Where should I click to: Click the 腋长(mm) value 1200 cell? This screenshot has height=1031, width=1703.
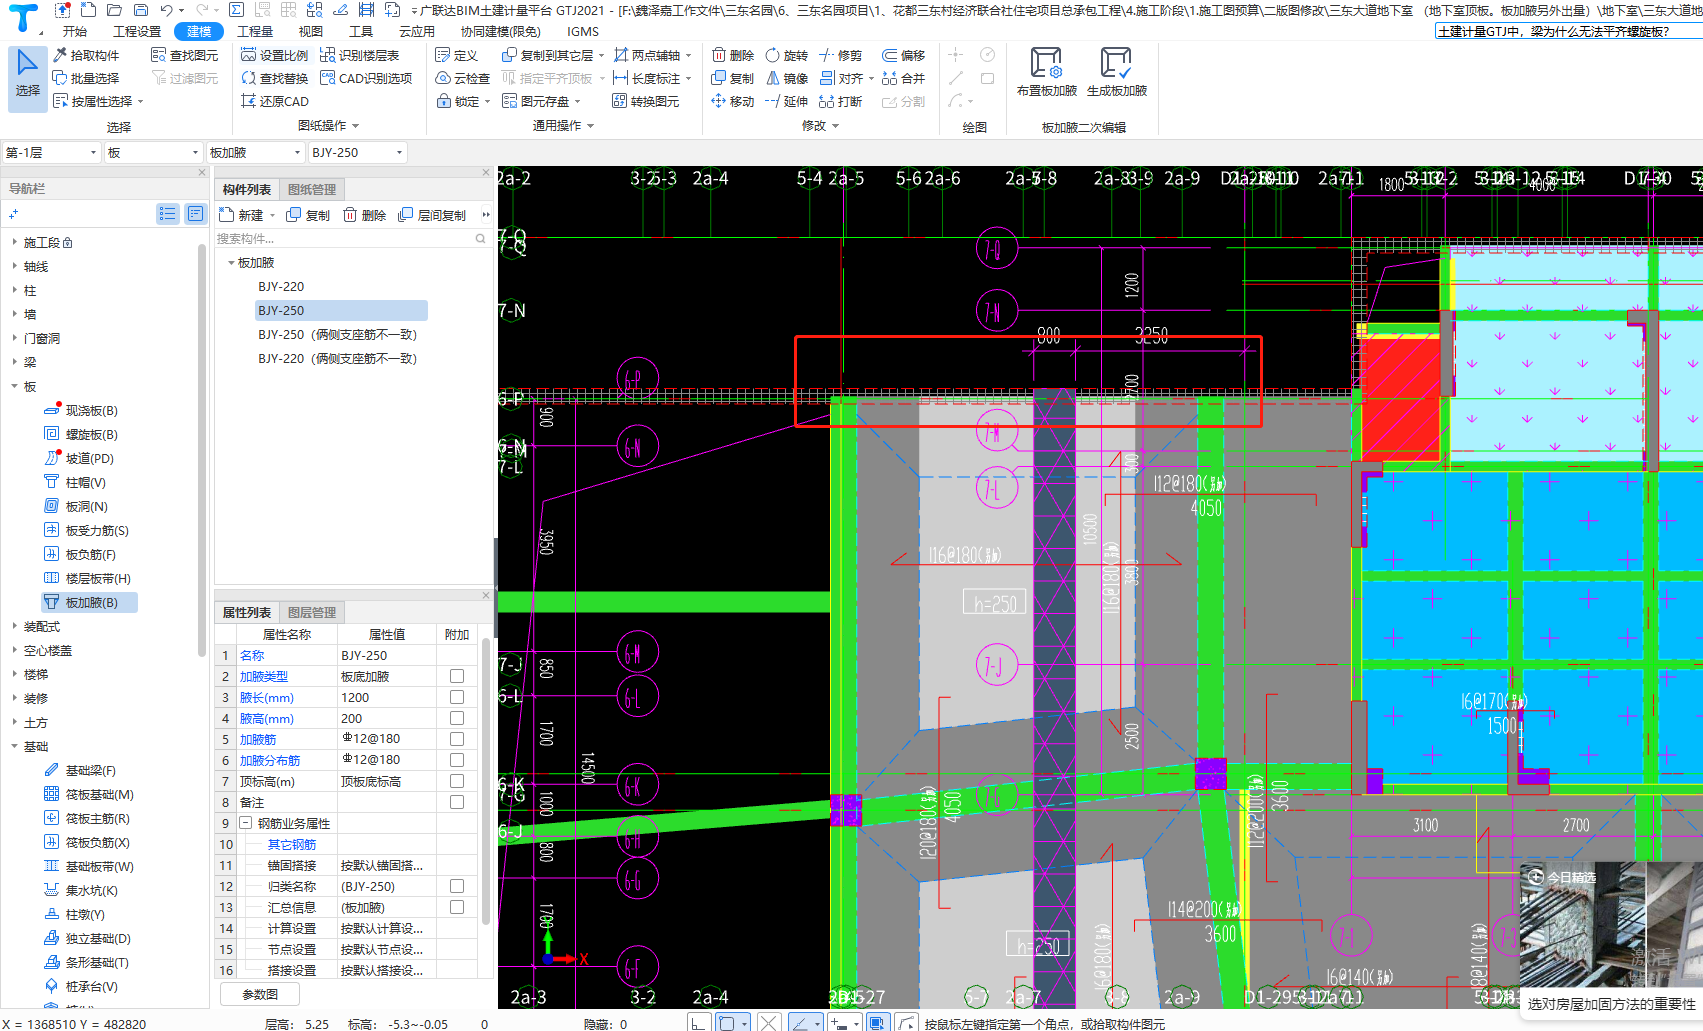pyautogui.click(x=386, y=697)
